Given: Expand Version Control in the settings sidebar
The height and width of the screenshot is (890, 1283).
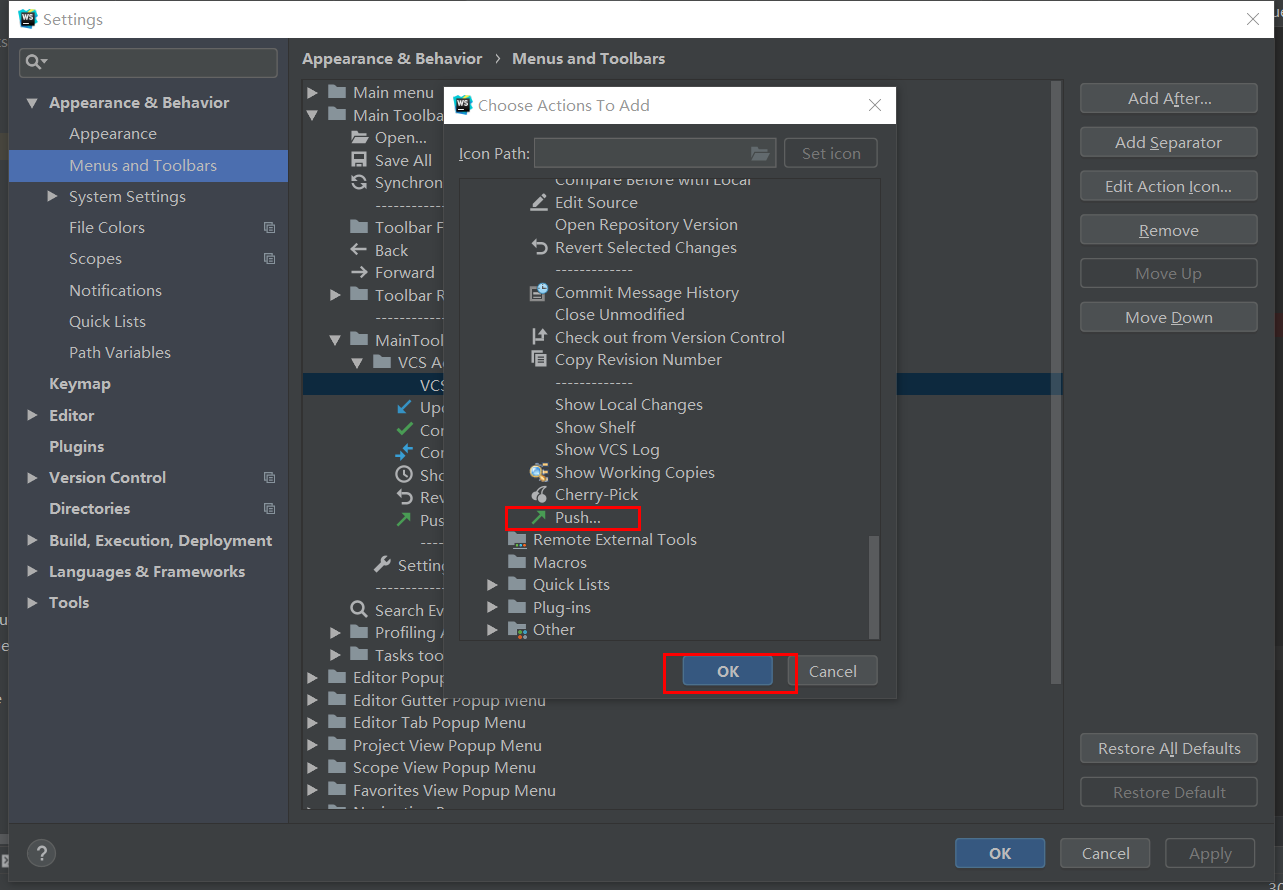Looking at the screenshot, I should click(x=31, y=477).
